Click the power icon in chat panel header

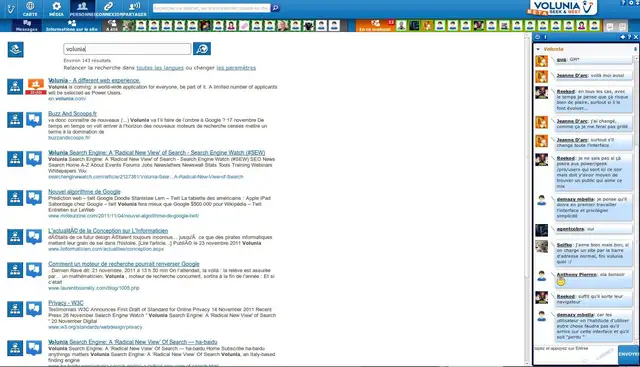pos(538,37)
